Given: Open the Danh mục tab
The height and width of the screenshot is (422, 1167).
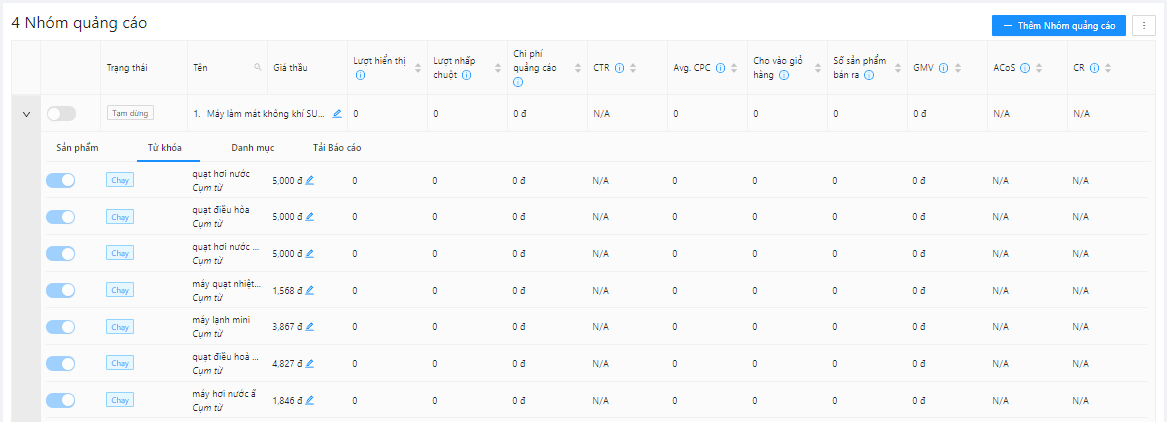Looking at the screenshot, I should coord(252,147).
